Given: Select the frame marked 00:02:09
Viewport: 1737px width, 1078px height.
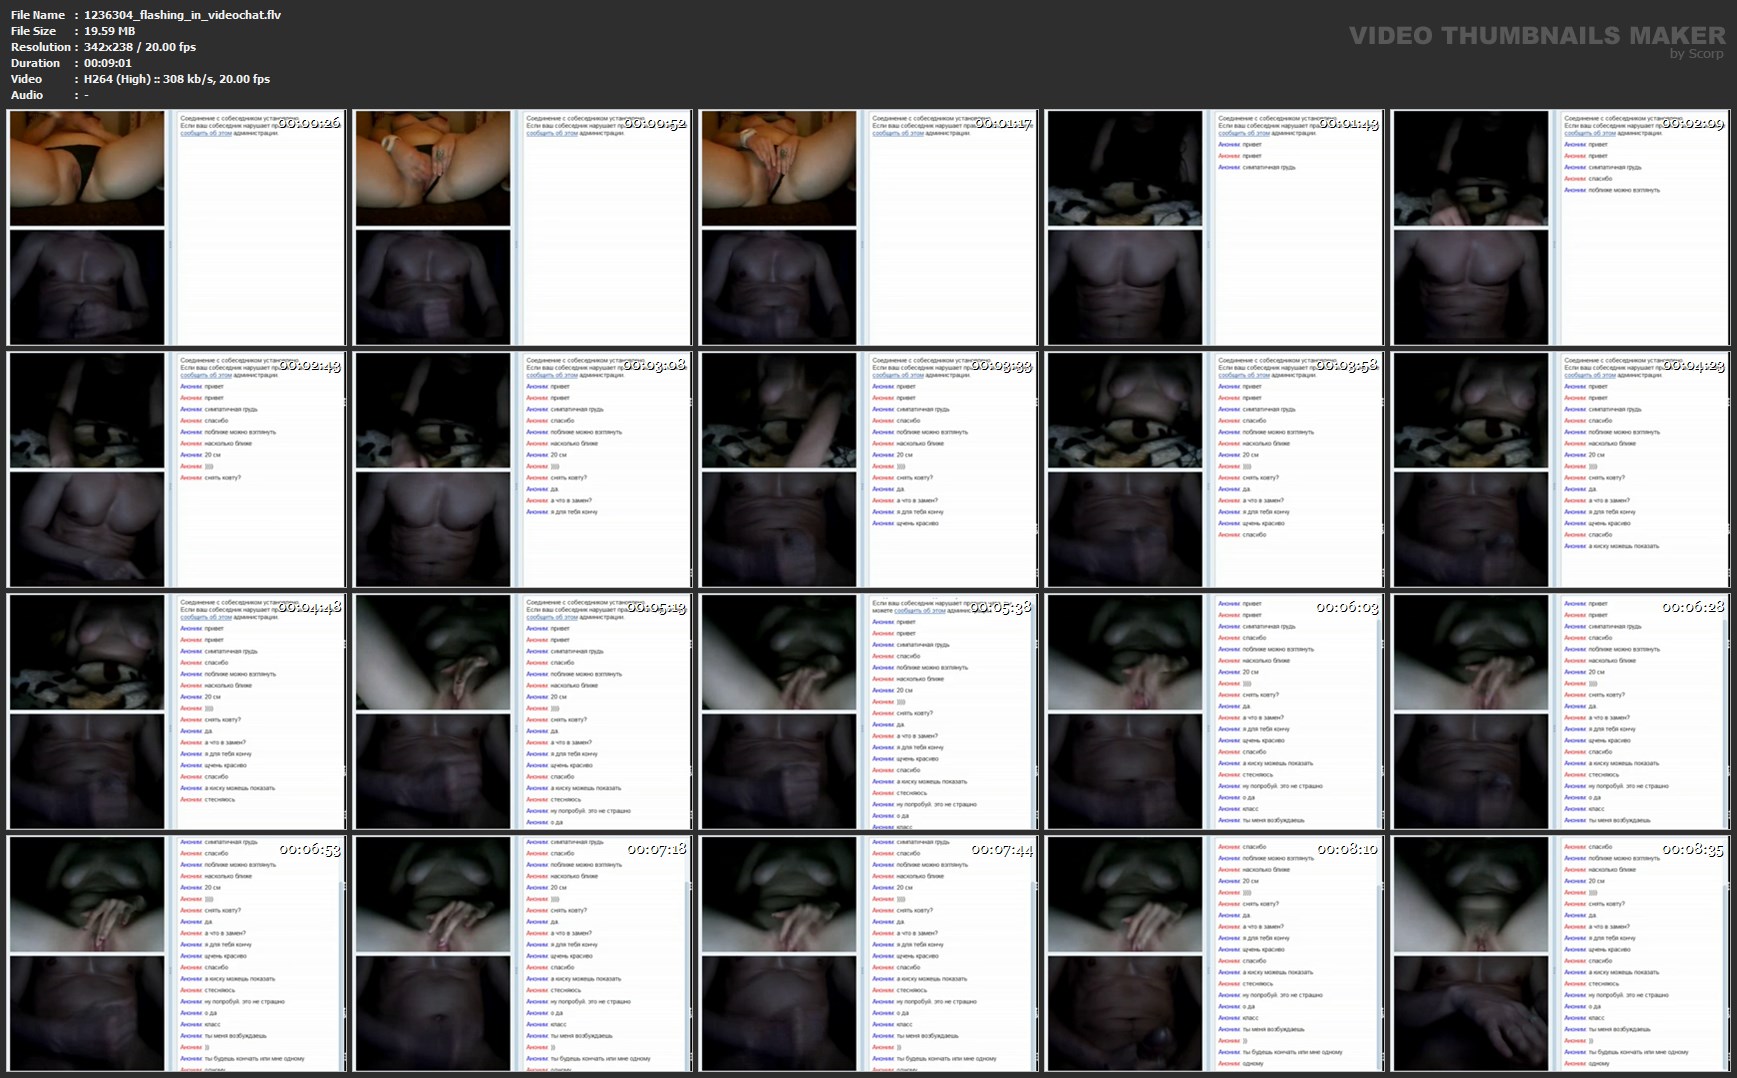Looking at the screenshot, I should tap(1560, 227).
